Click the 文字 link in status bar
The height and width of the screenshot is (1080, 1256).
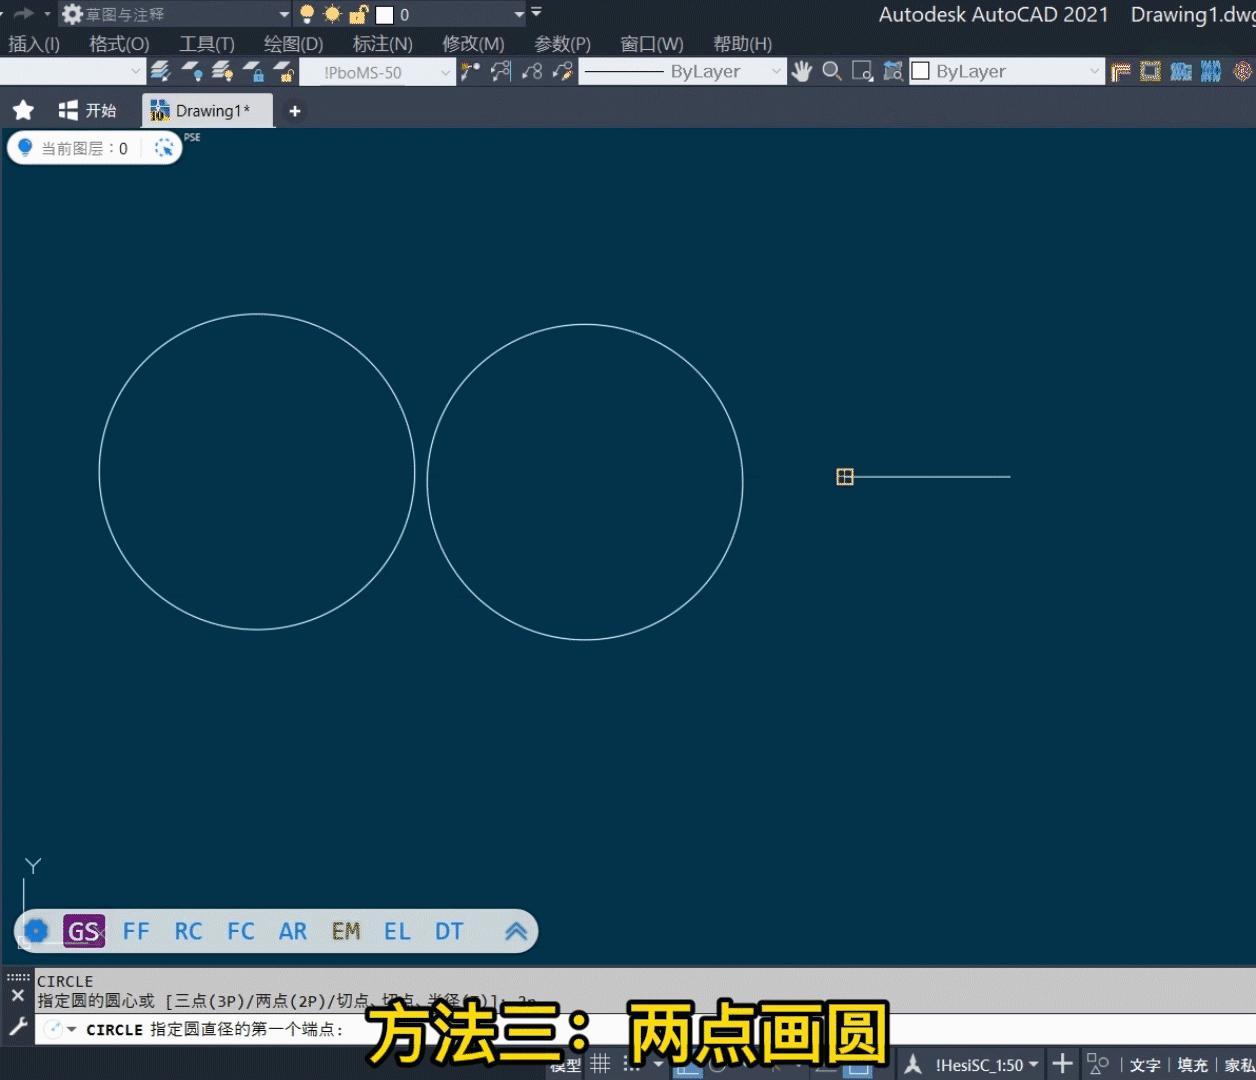[x=1146, y=1064]
